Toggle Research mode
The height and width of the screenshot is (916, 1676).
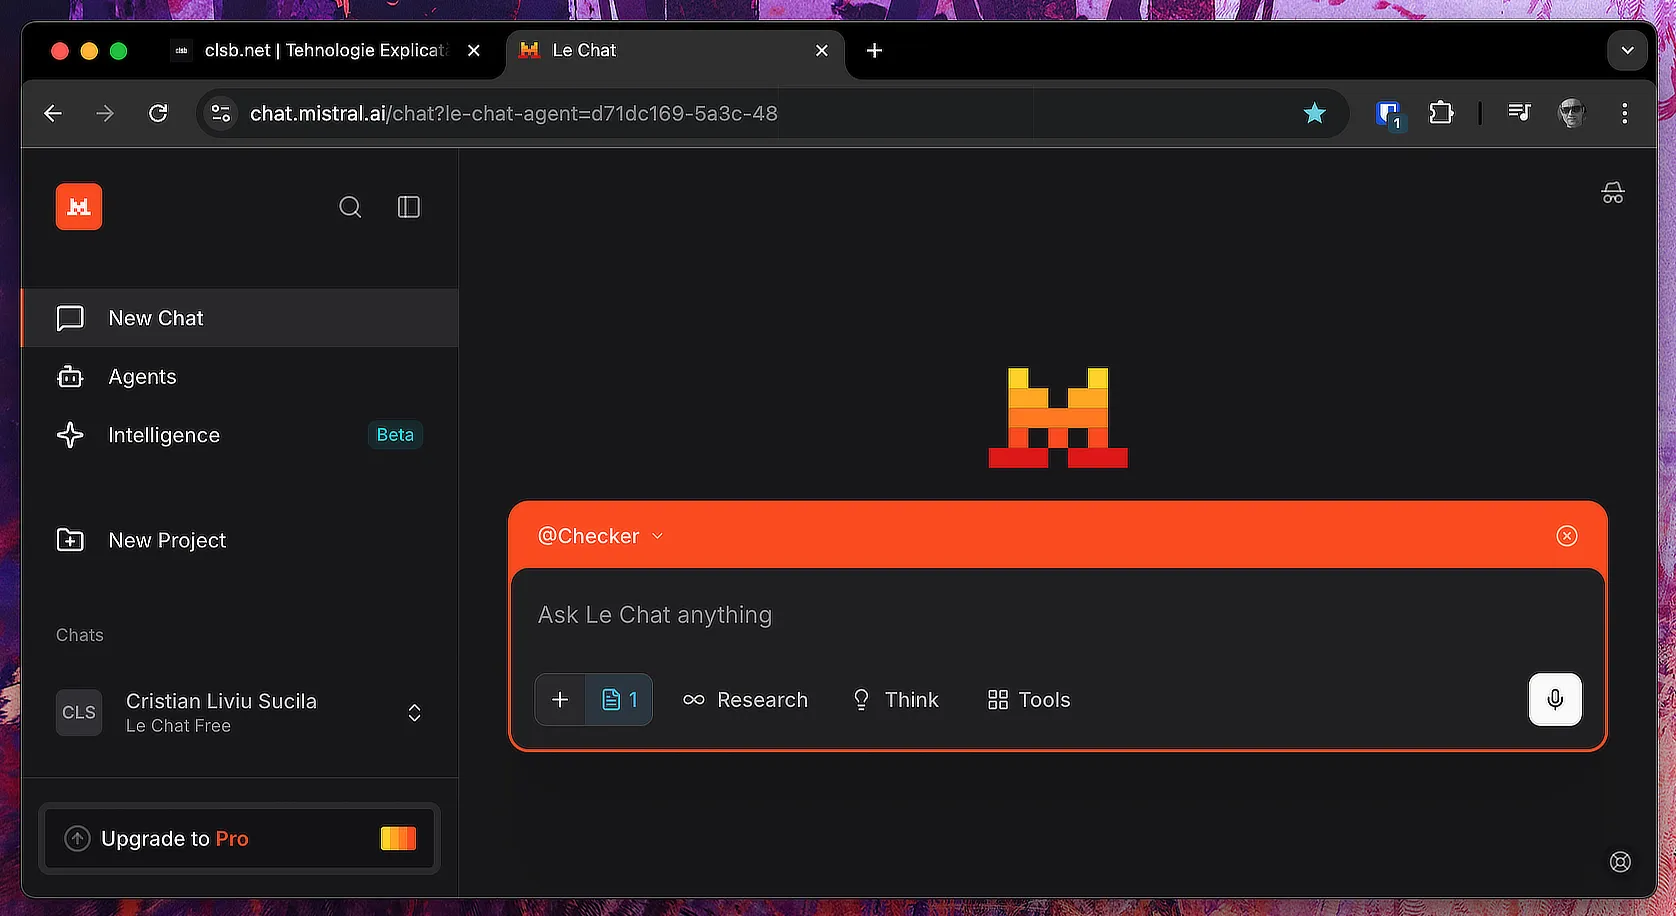(x=745, y=700)
